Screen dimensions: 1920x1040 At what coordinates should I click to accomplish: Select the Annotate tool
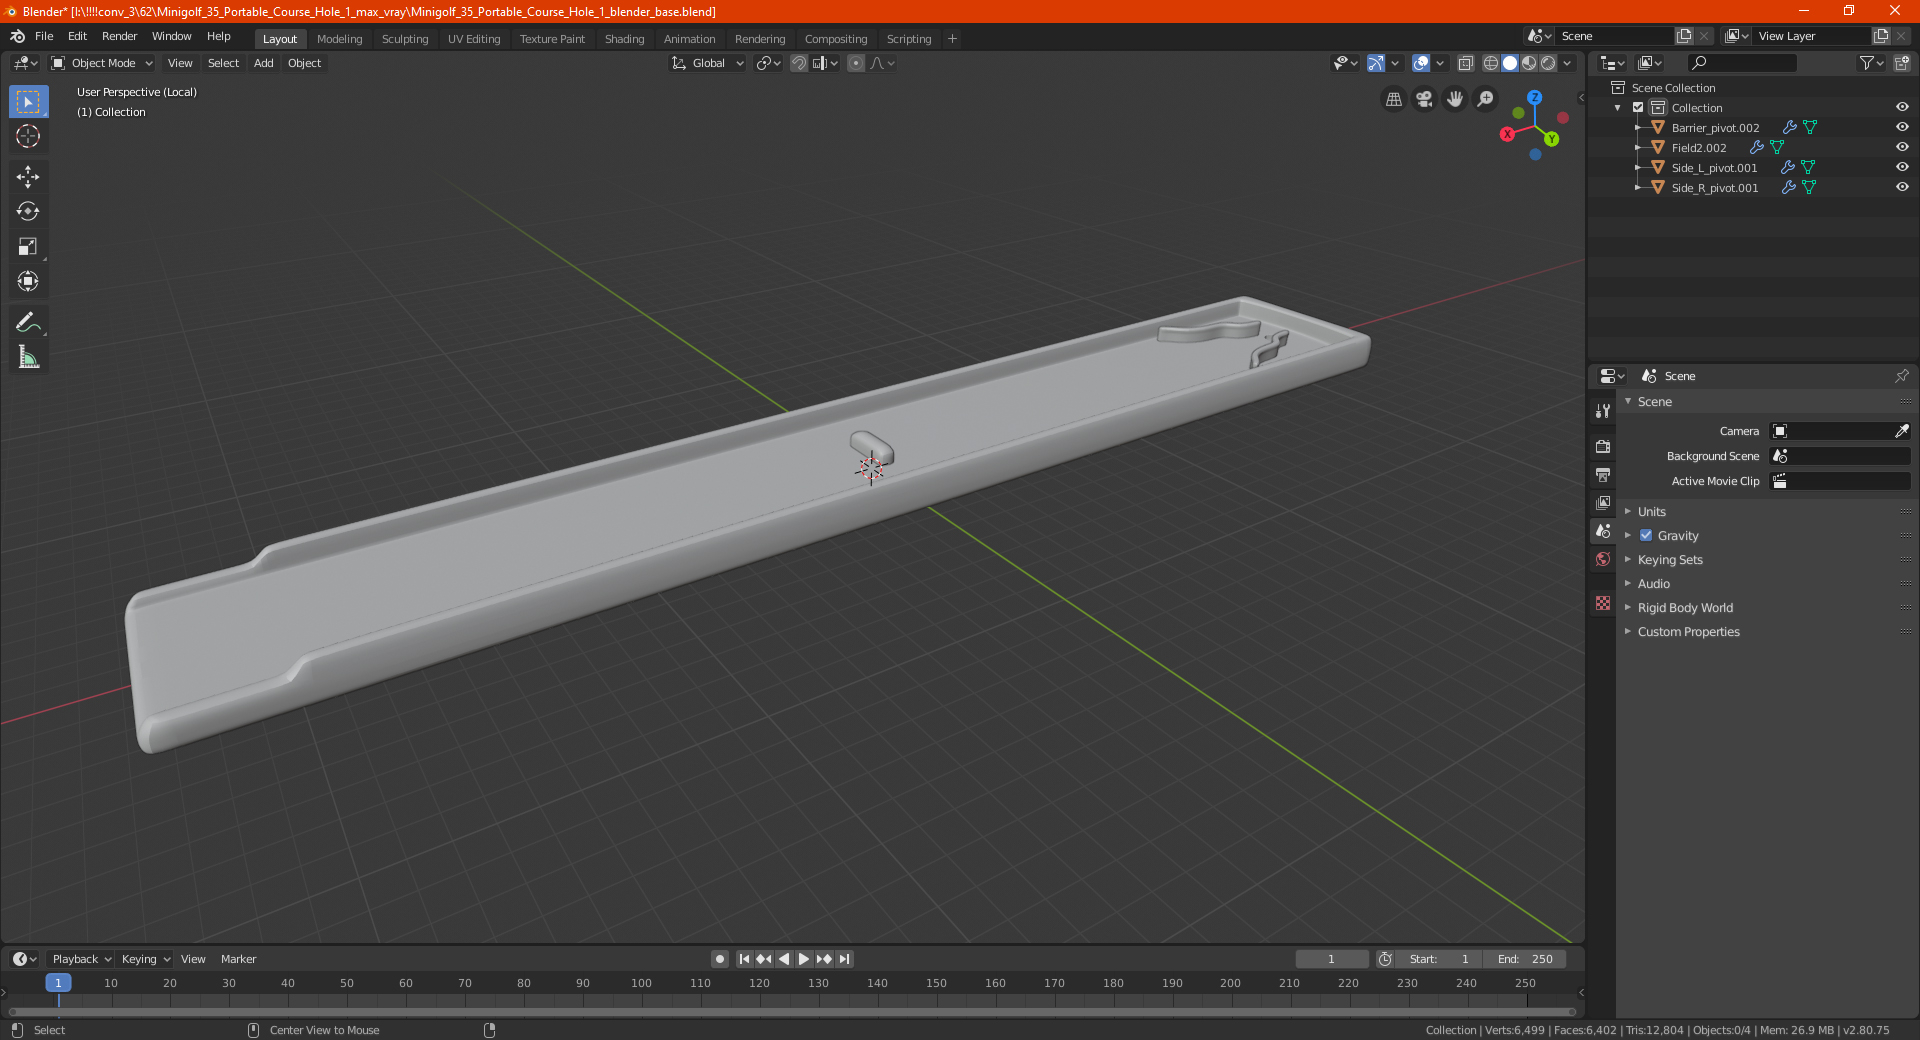(28, 322)
